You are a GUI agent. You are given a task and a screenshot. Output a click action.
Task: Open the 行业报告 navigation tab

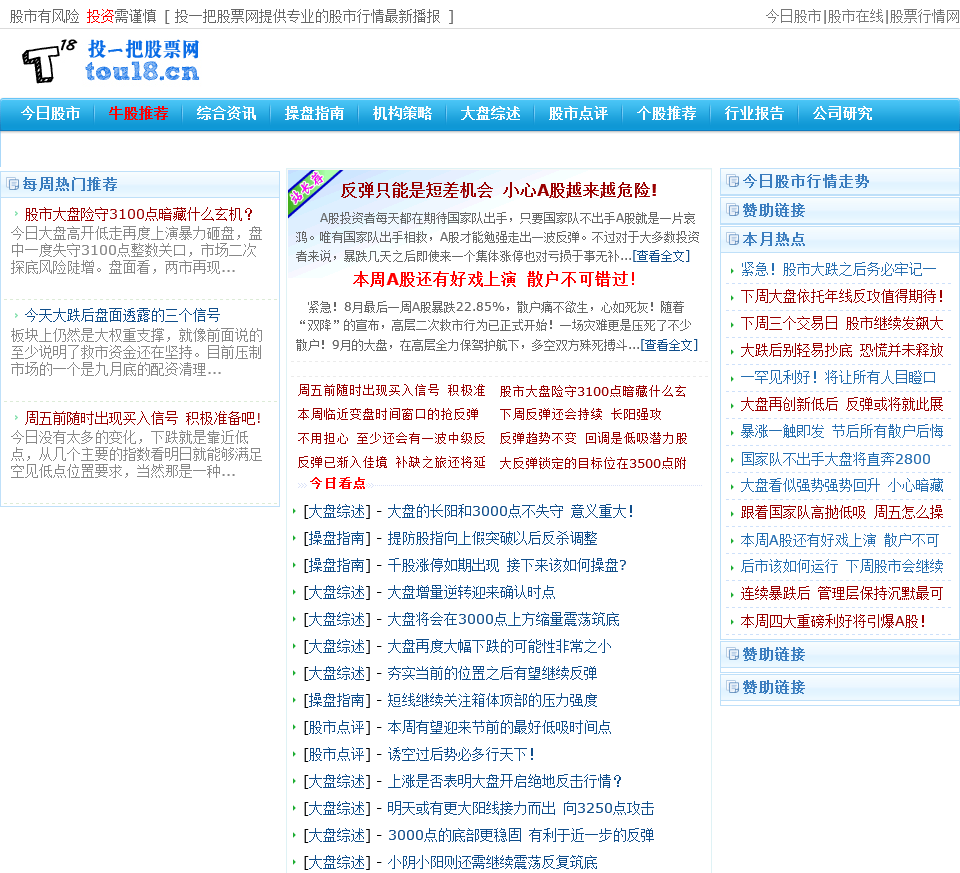(x=754, y=113)
